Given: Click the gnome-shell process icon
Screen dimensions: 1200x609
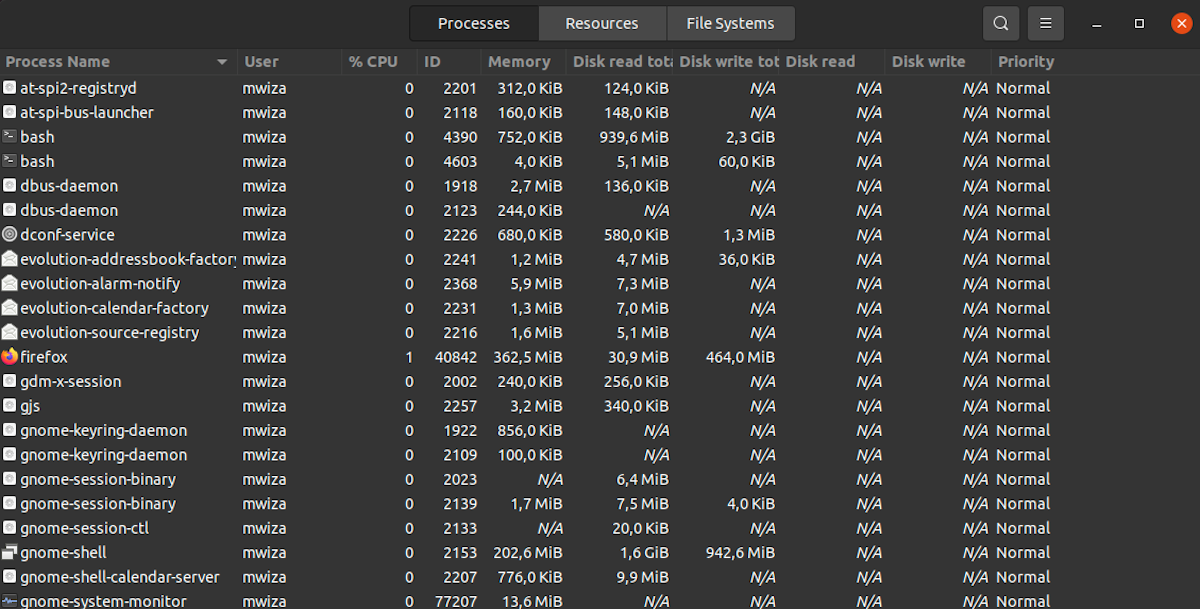Looking at the screenshot, I should tap(10, 553).
